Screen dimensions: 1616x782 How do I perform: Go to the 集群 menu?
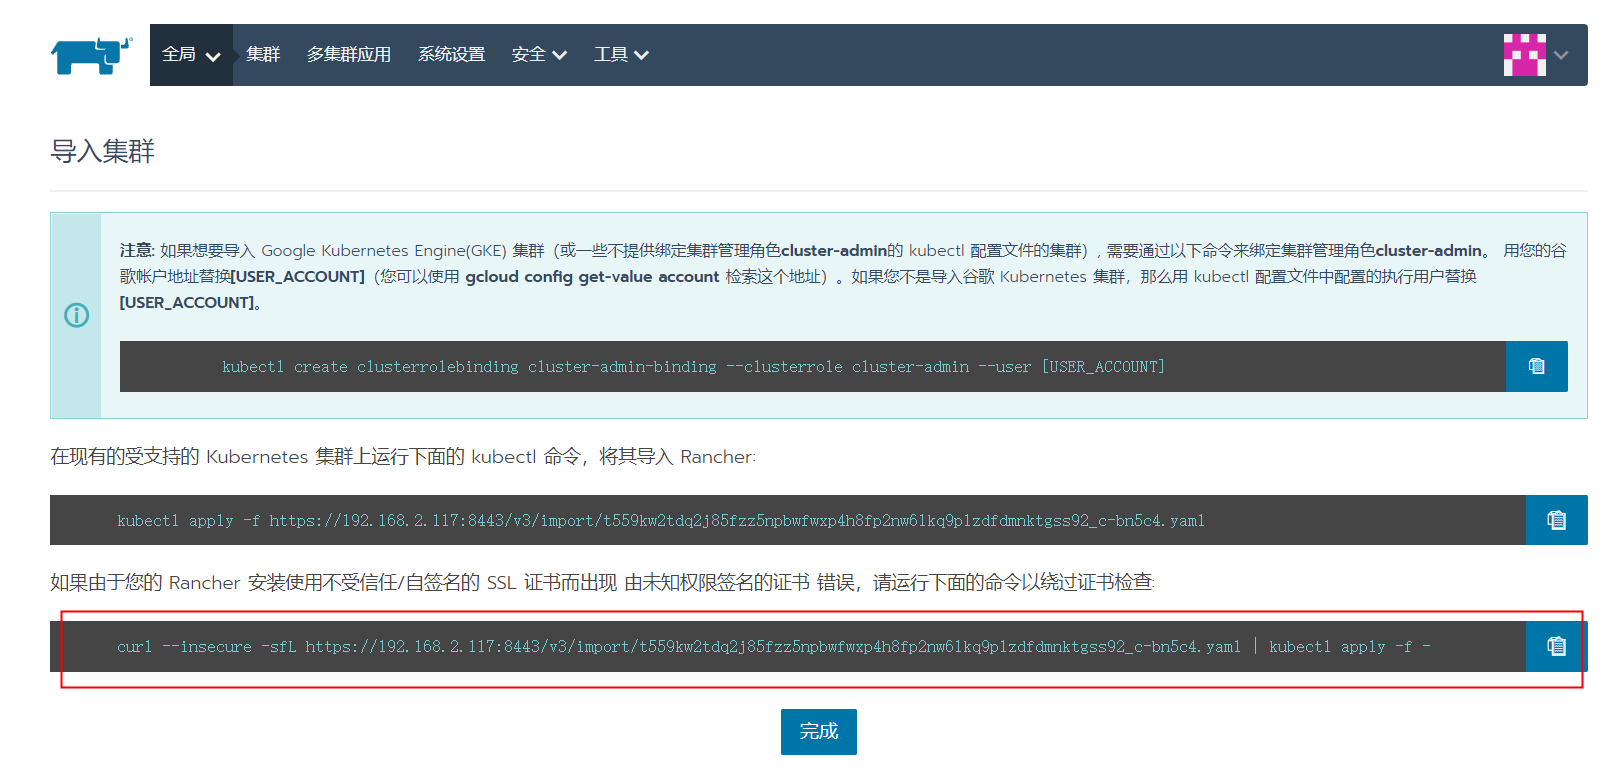click(263, 55)
